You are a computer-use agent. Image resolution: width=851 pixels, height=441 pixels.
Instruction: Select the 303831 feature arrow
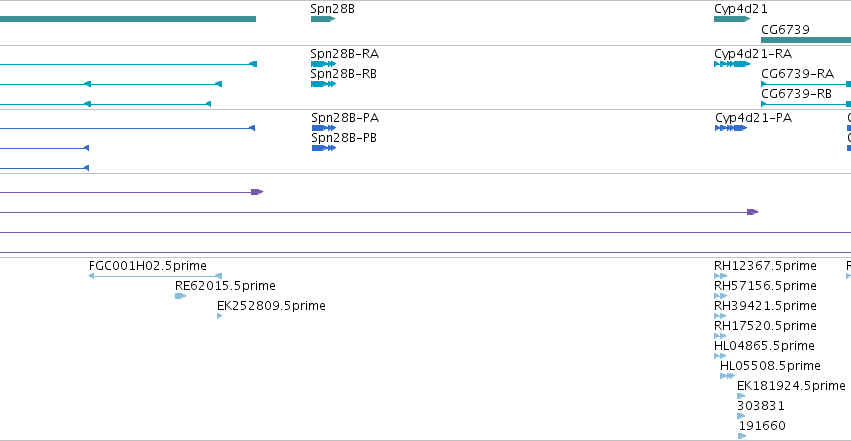[x=741, y=416]
